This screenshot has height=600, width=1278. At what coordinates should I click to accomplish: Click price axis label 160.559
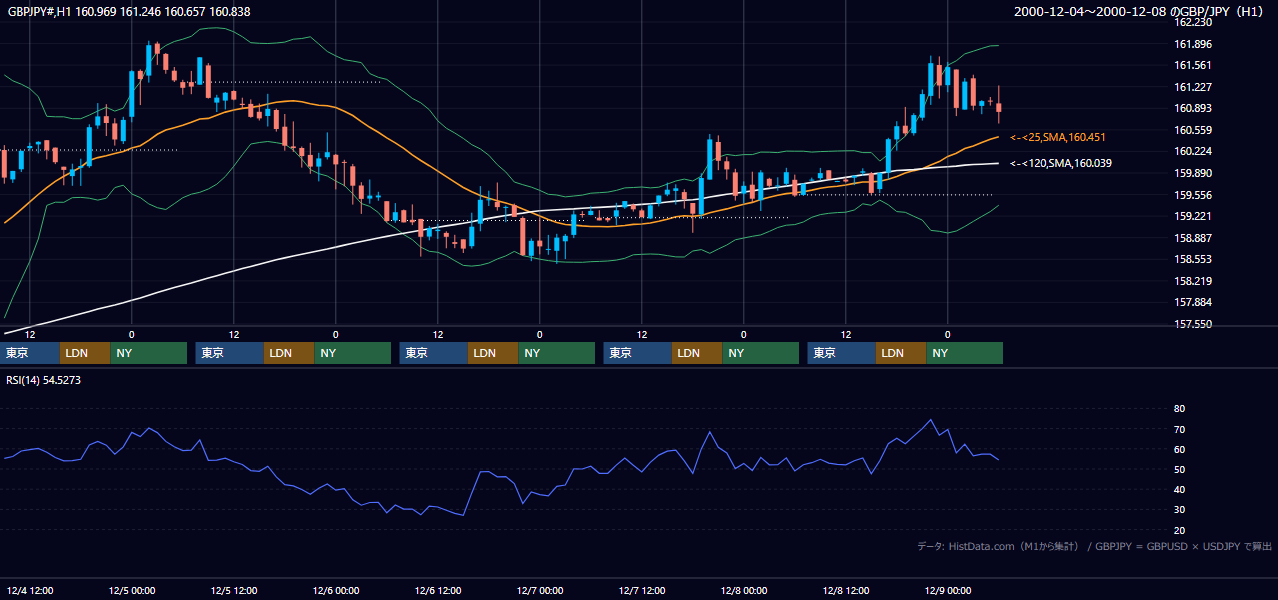(1193, 130)
